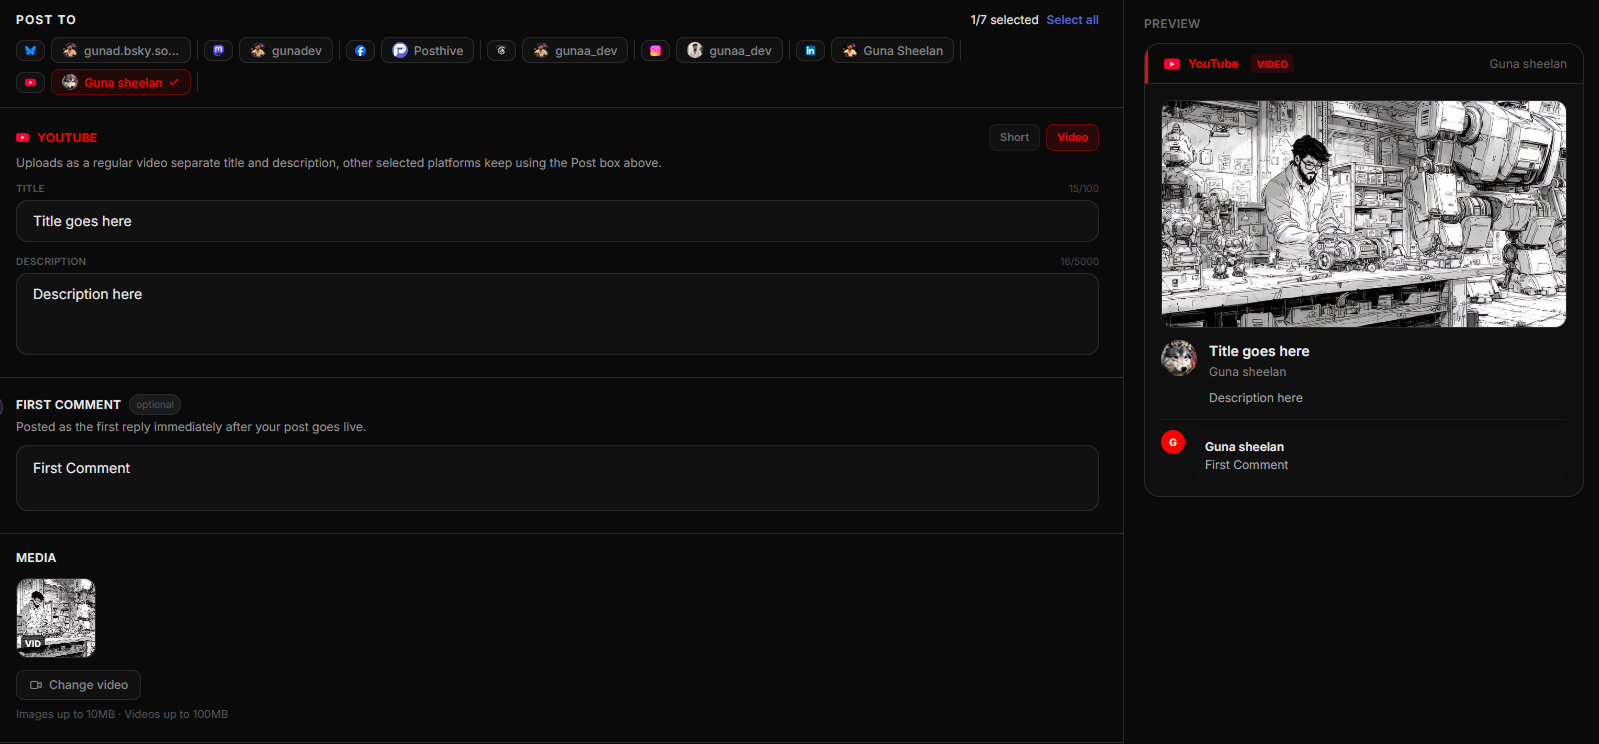Click the "Description here" text in preview

click(x=1256, y=398)
